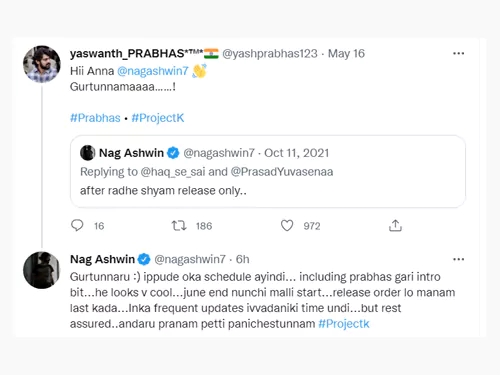Open the #ProjectK hashtag in top tweet

click(158, 118)
